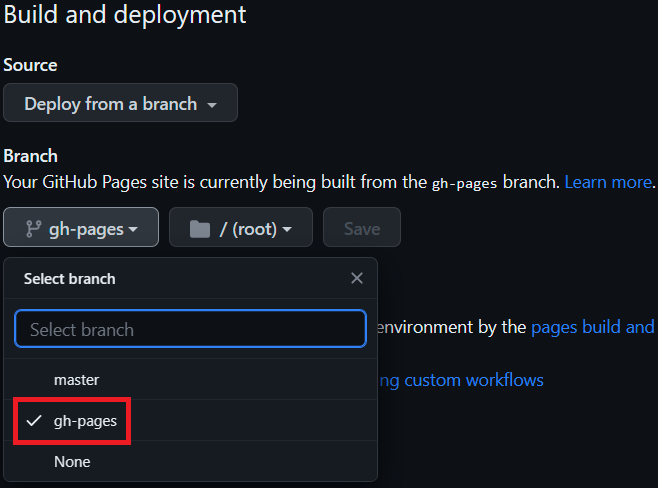This screenshot has height=488, width=658.
Task: Open the Deploy from a branch source dropdown
Action: [x=120, y=103]
